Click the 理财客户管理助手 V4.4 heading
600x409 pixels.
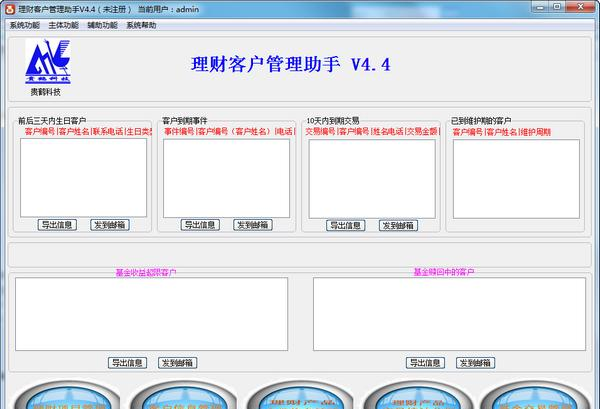(290, 64)
